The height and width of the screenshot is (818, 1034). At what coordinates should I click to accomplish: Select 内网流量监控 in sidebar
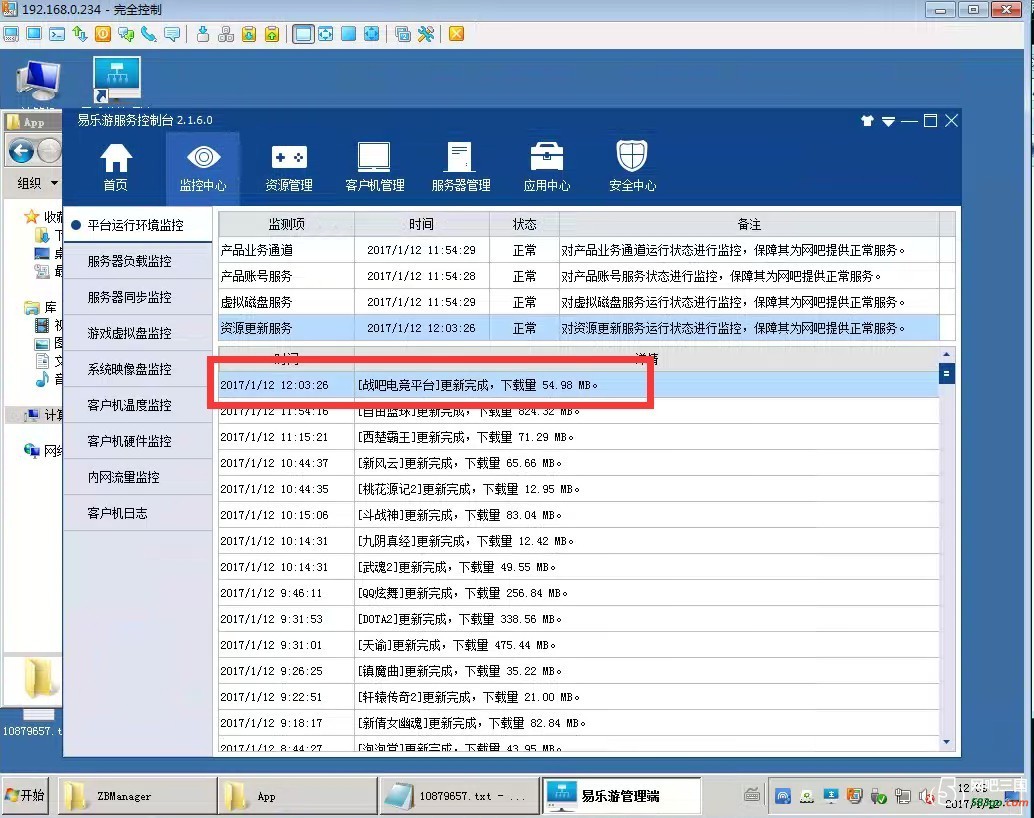click(138, 477)
